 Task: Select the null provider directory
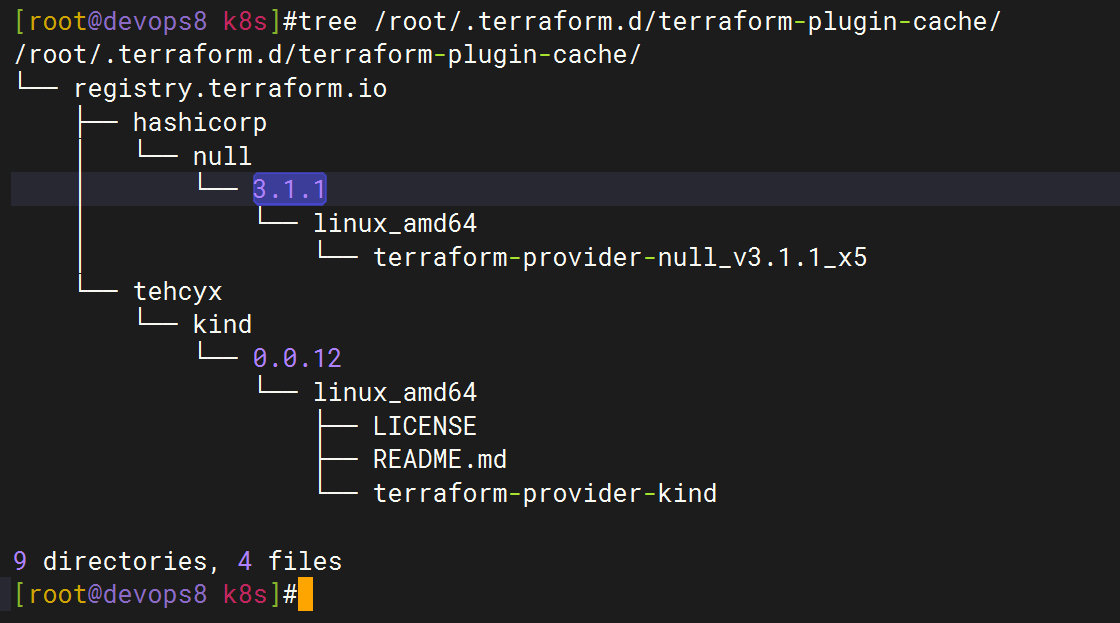222,156
